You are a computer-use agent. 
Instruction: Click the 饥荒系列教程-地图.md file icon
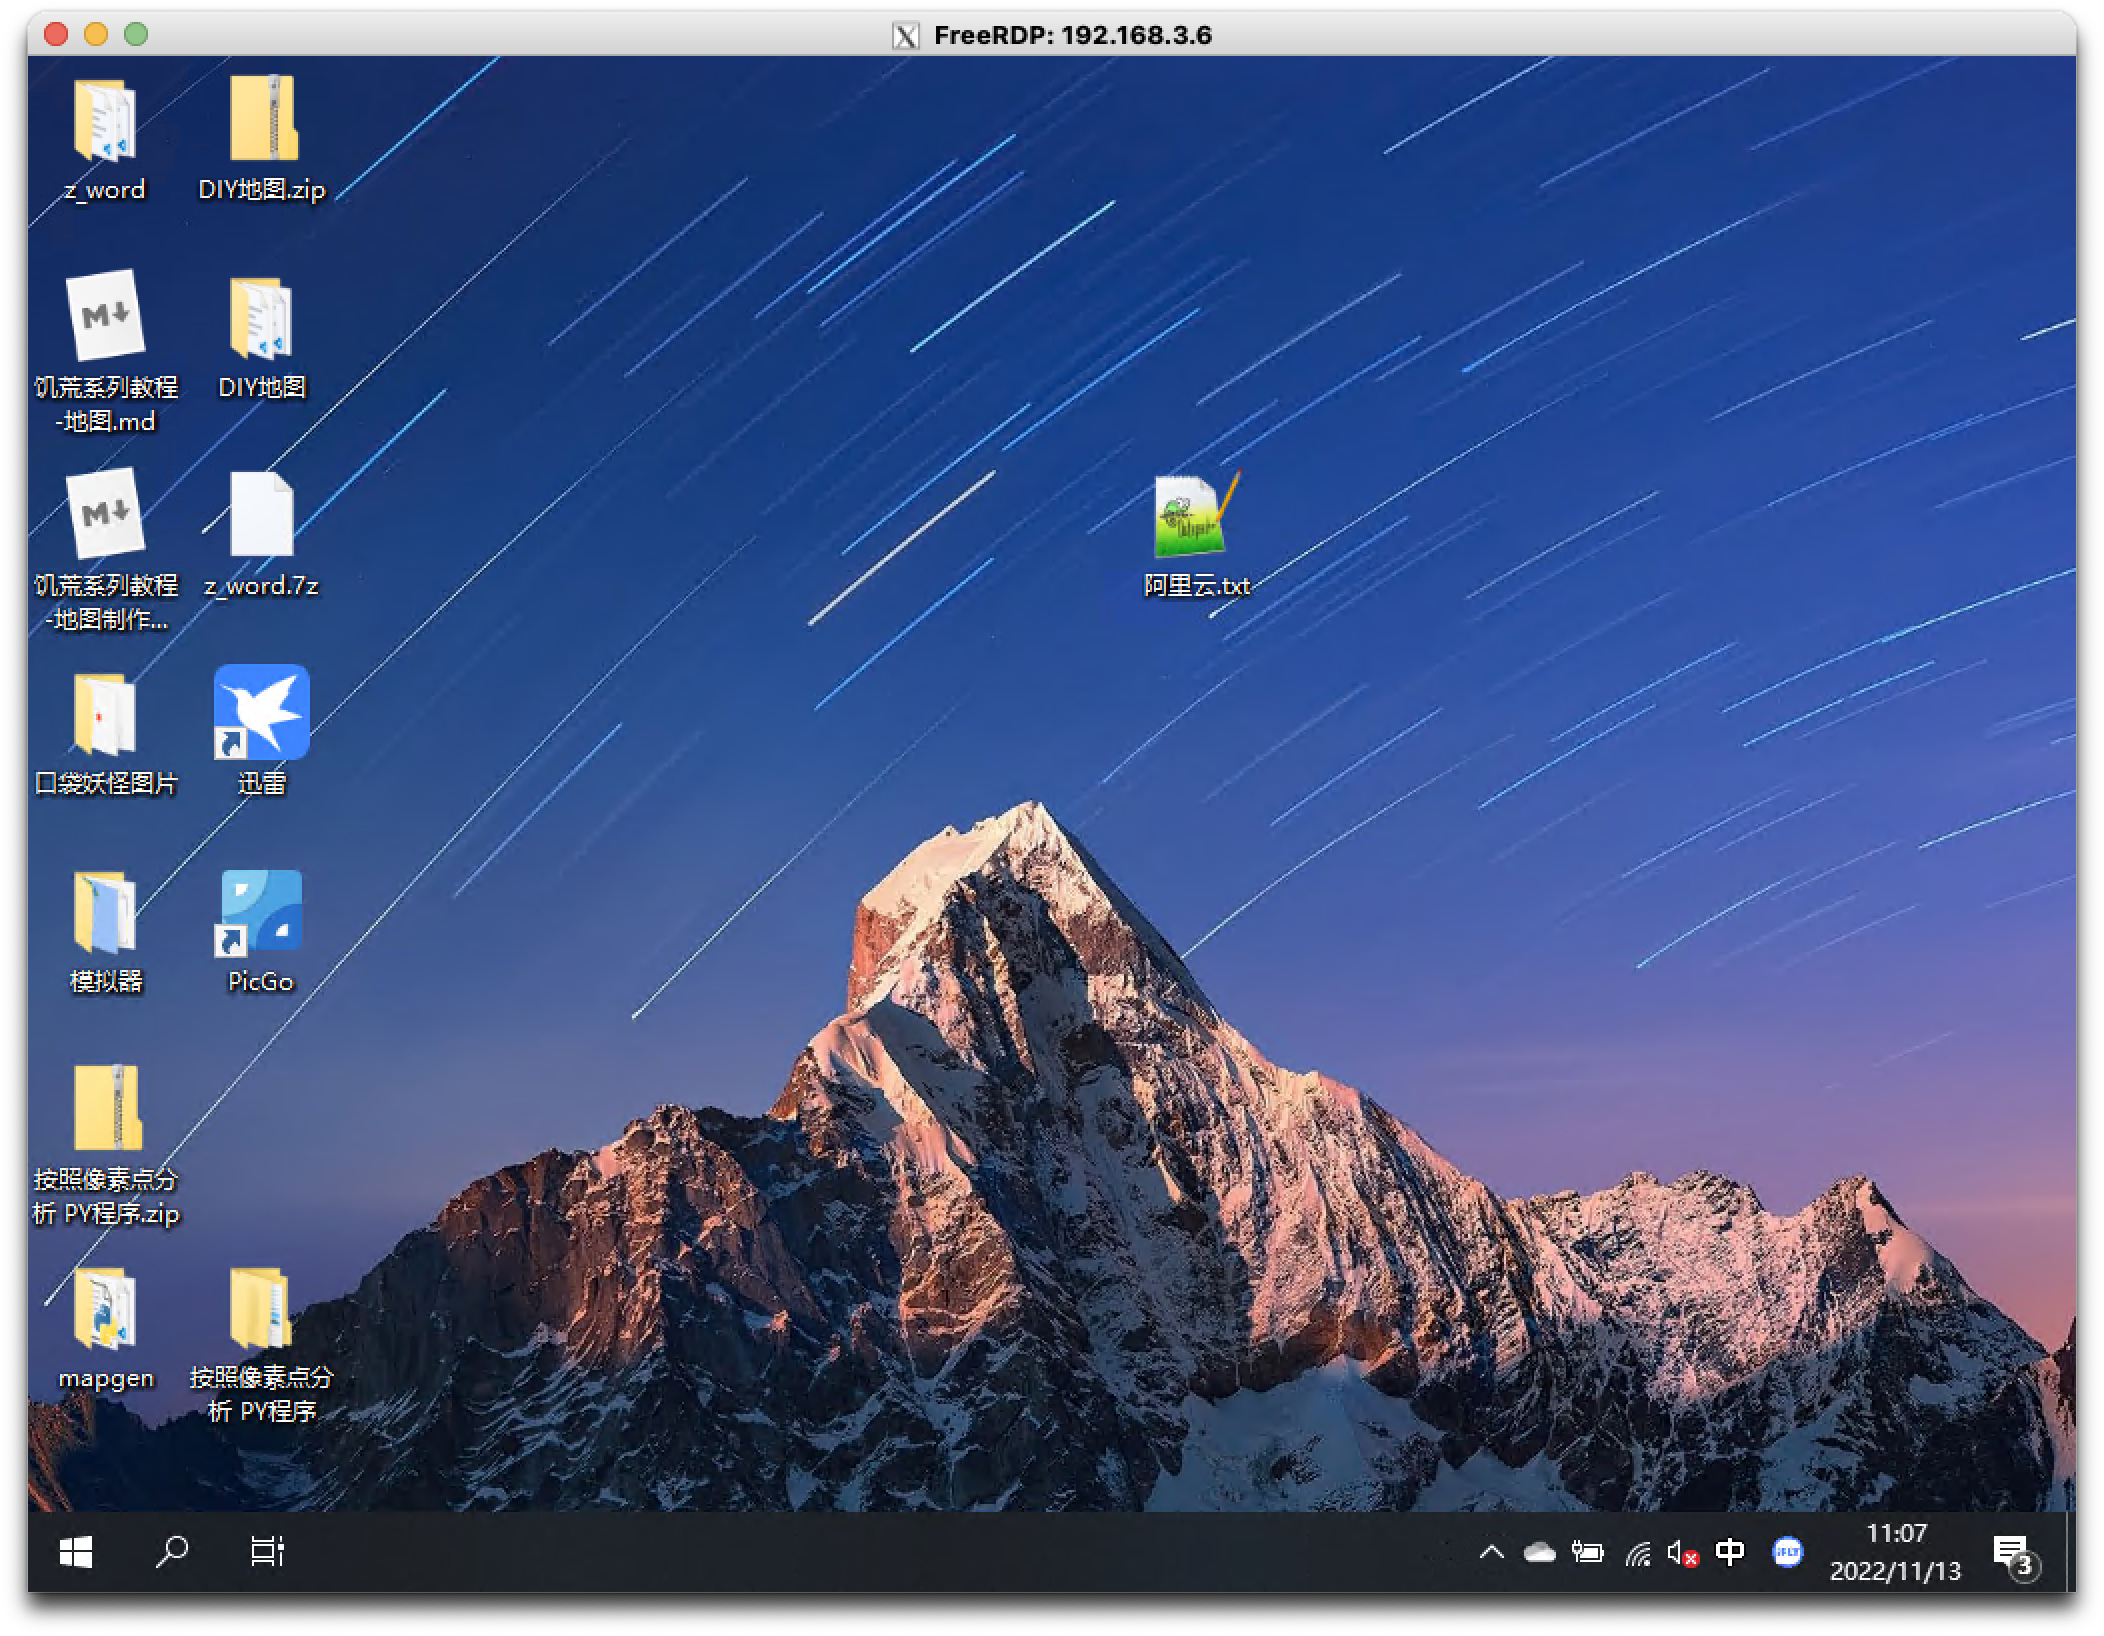pyautogui.click(x=105, y=316)
